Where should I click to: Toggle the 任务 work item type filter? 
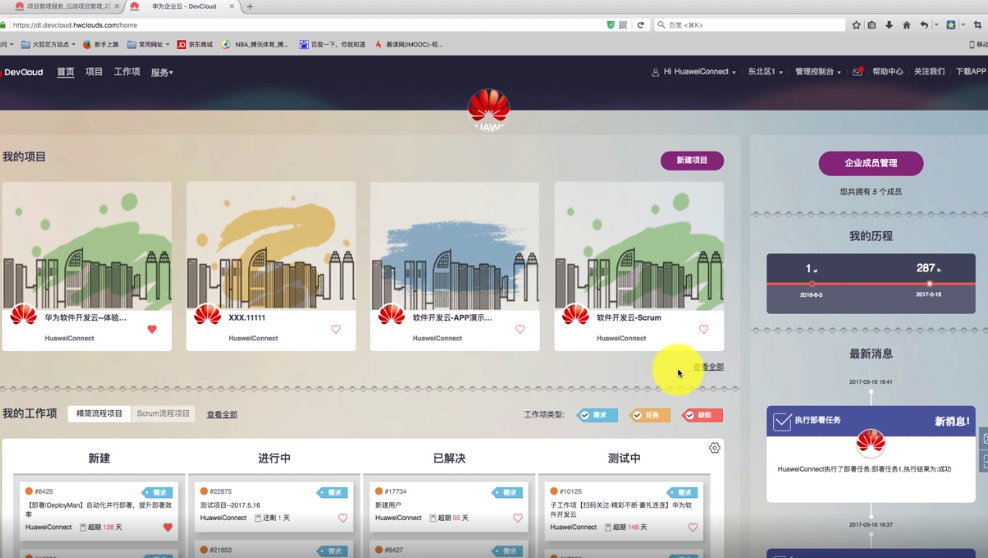coord(650,415)
